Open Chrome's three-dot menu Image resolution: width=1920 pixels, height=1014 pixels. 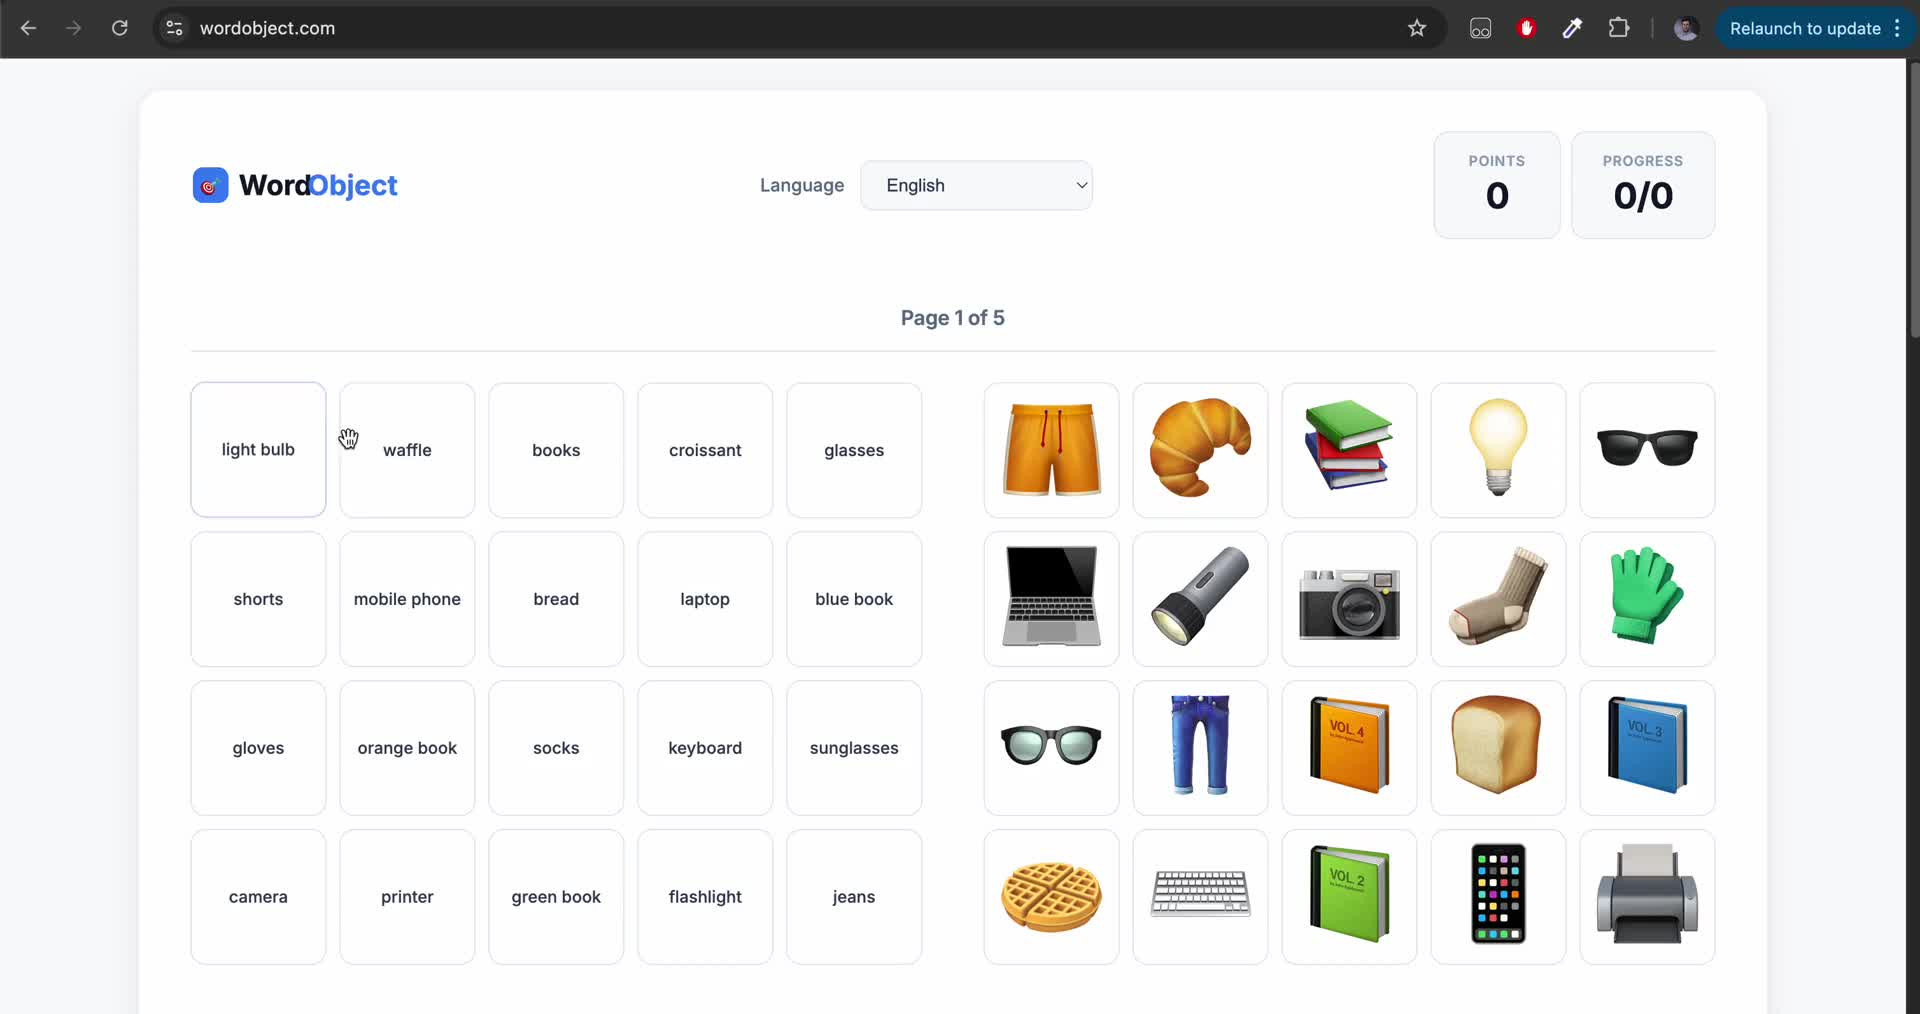pyautogui.click(x=1897, y=28)
